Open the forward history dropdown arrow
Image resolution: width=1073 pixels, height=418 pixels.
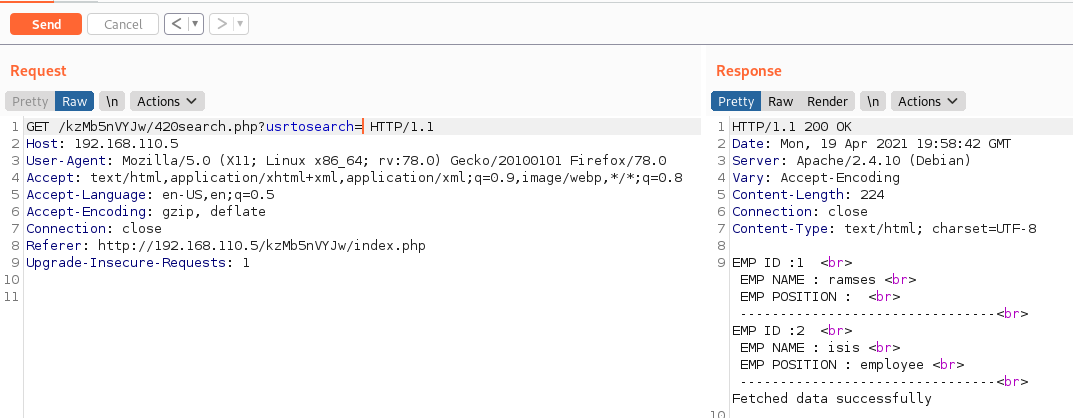click(x=240, y=24)
